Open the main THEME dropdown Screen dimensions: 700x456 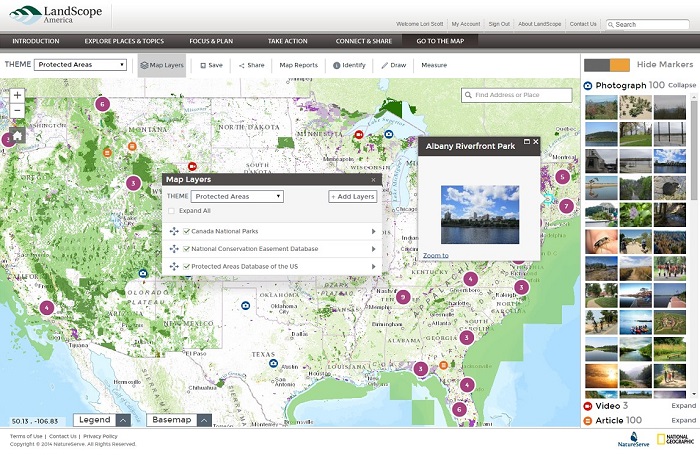pos(80,65)
